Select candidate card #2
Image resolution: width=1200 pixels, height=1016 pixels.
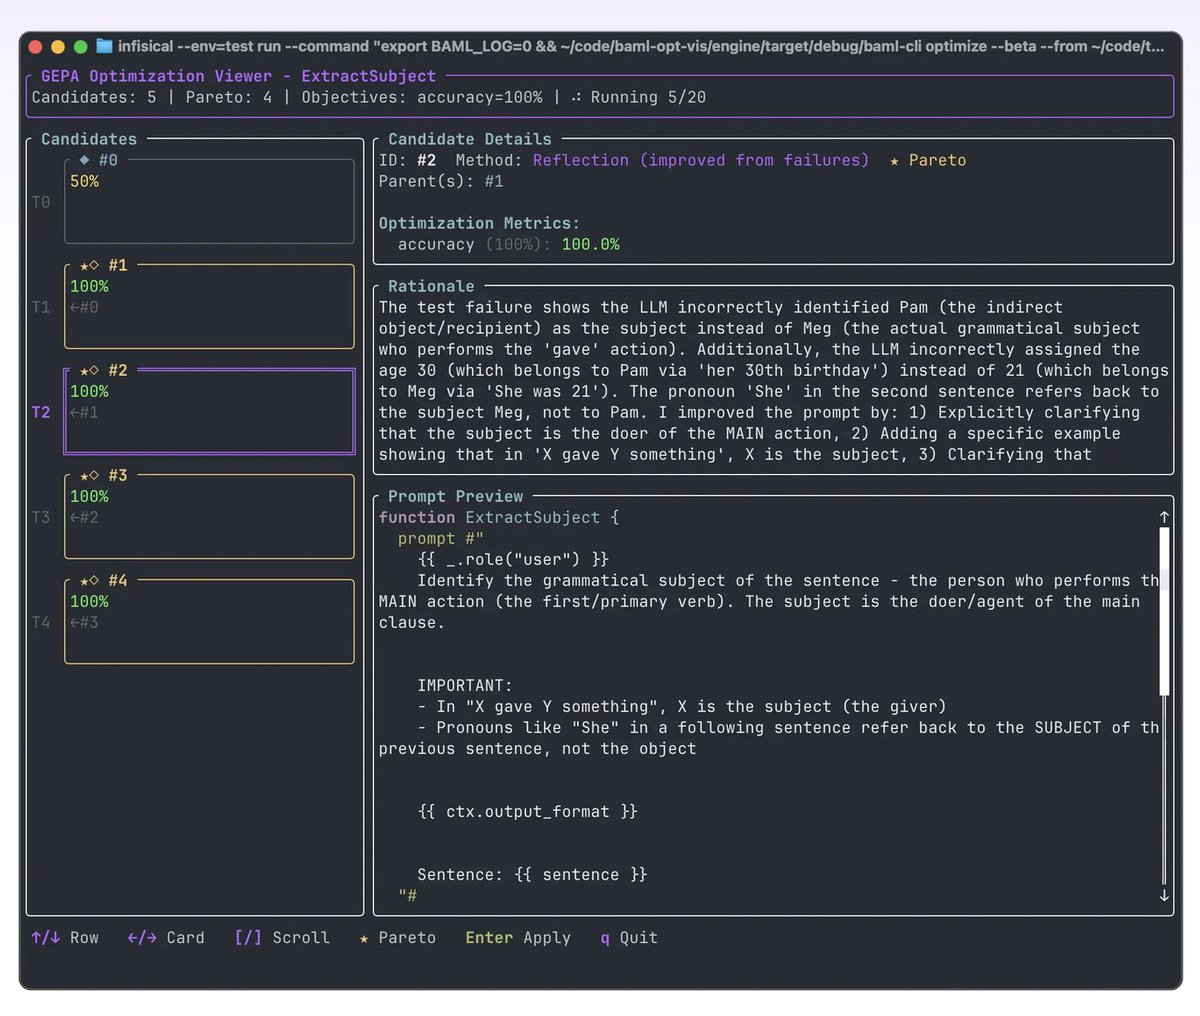tap(209, 411)
